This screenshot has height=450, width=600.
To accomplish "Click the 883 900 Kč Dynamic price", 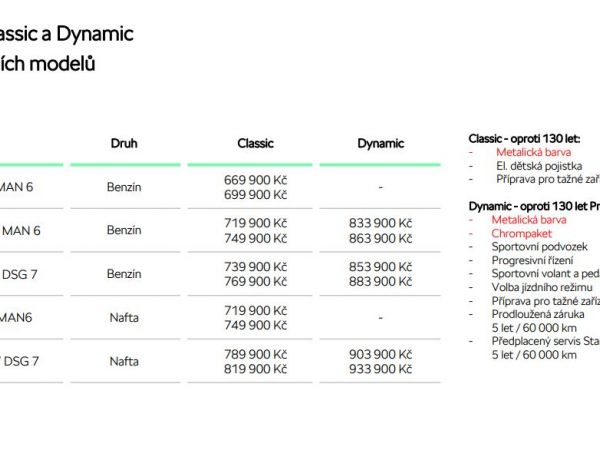I will tap(380, 281).
